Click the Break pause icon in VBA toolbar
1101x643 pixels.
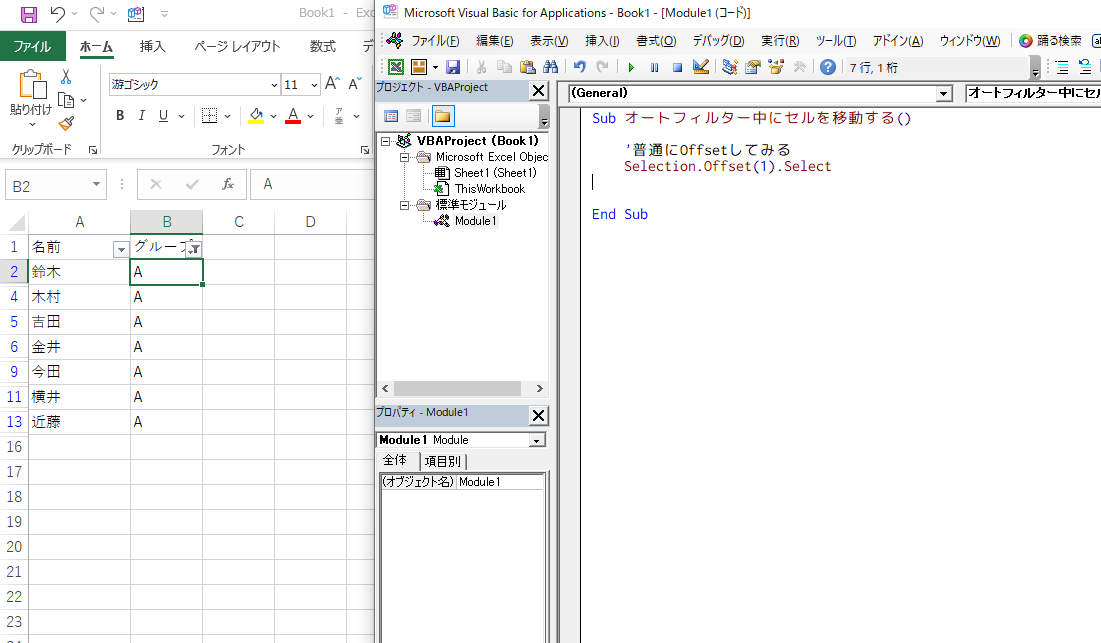[x=654, y=67]
